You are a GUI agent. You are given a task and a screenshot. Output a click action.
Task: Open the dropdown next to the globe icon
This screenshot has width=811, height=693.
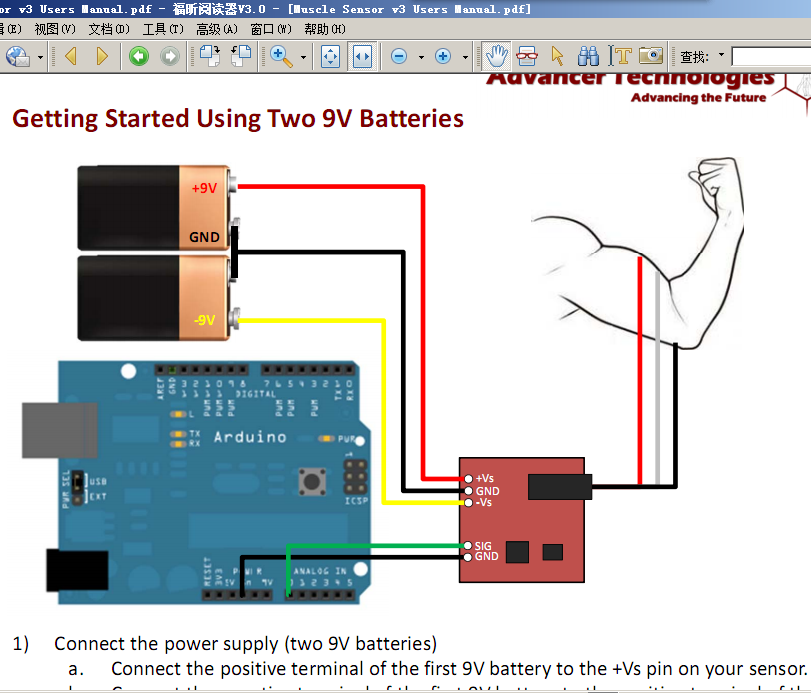(40, 57)
